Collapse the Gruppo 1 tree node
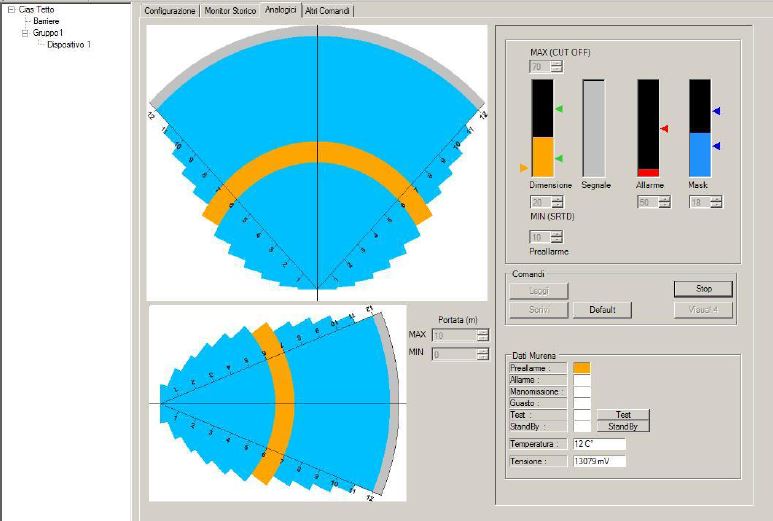The image size is (773, 521). [x=25, y=33]
